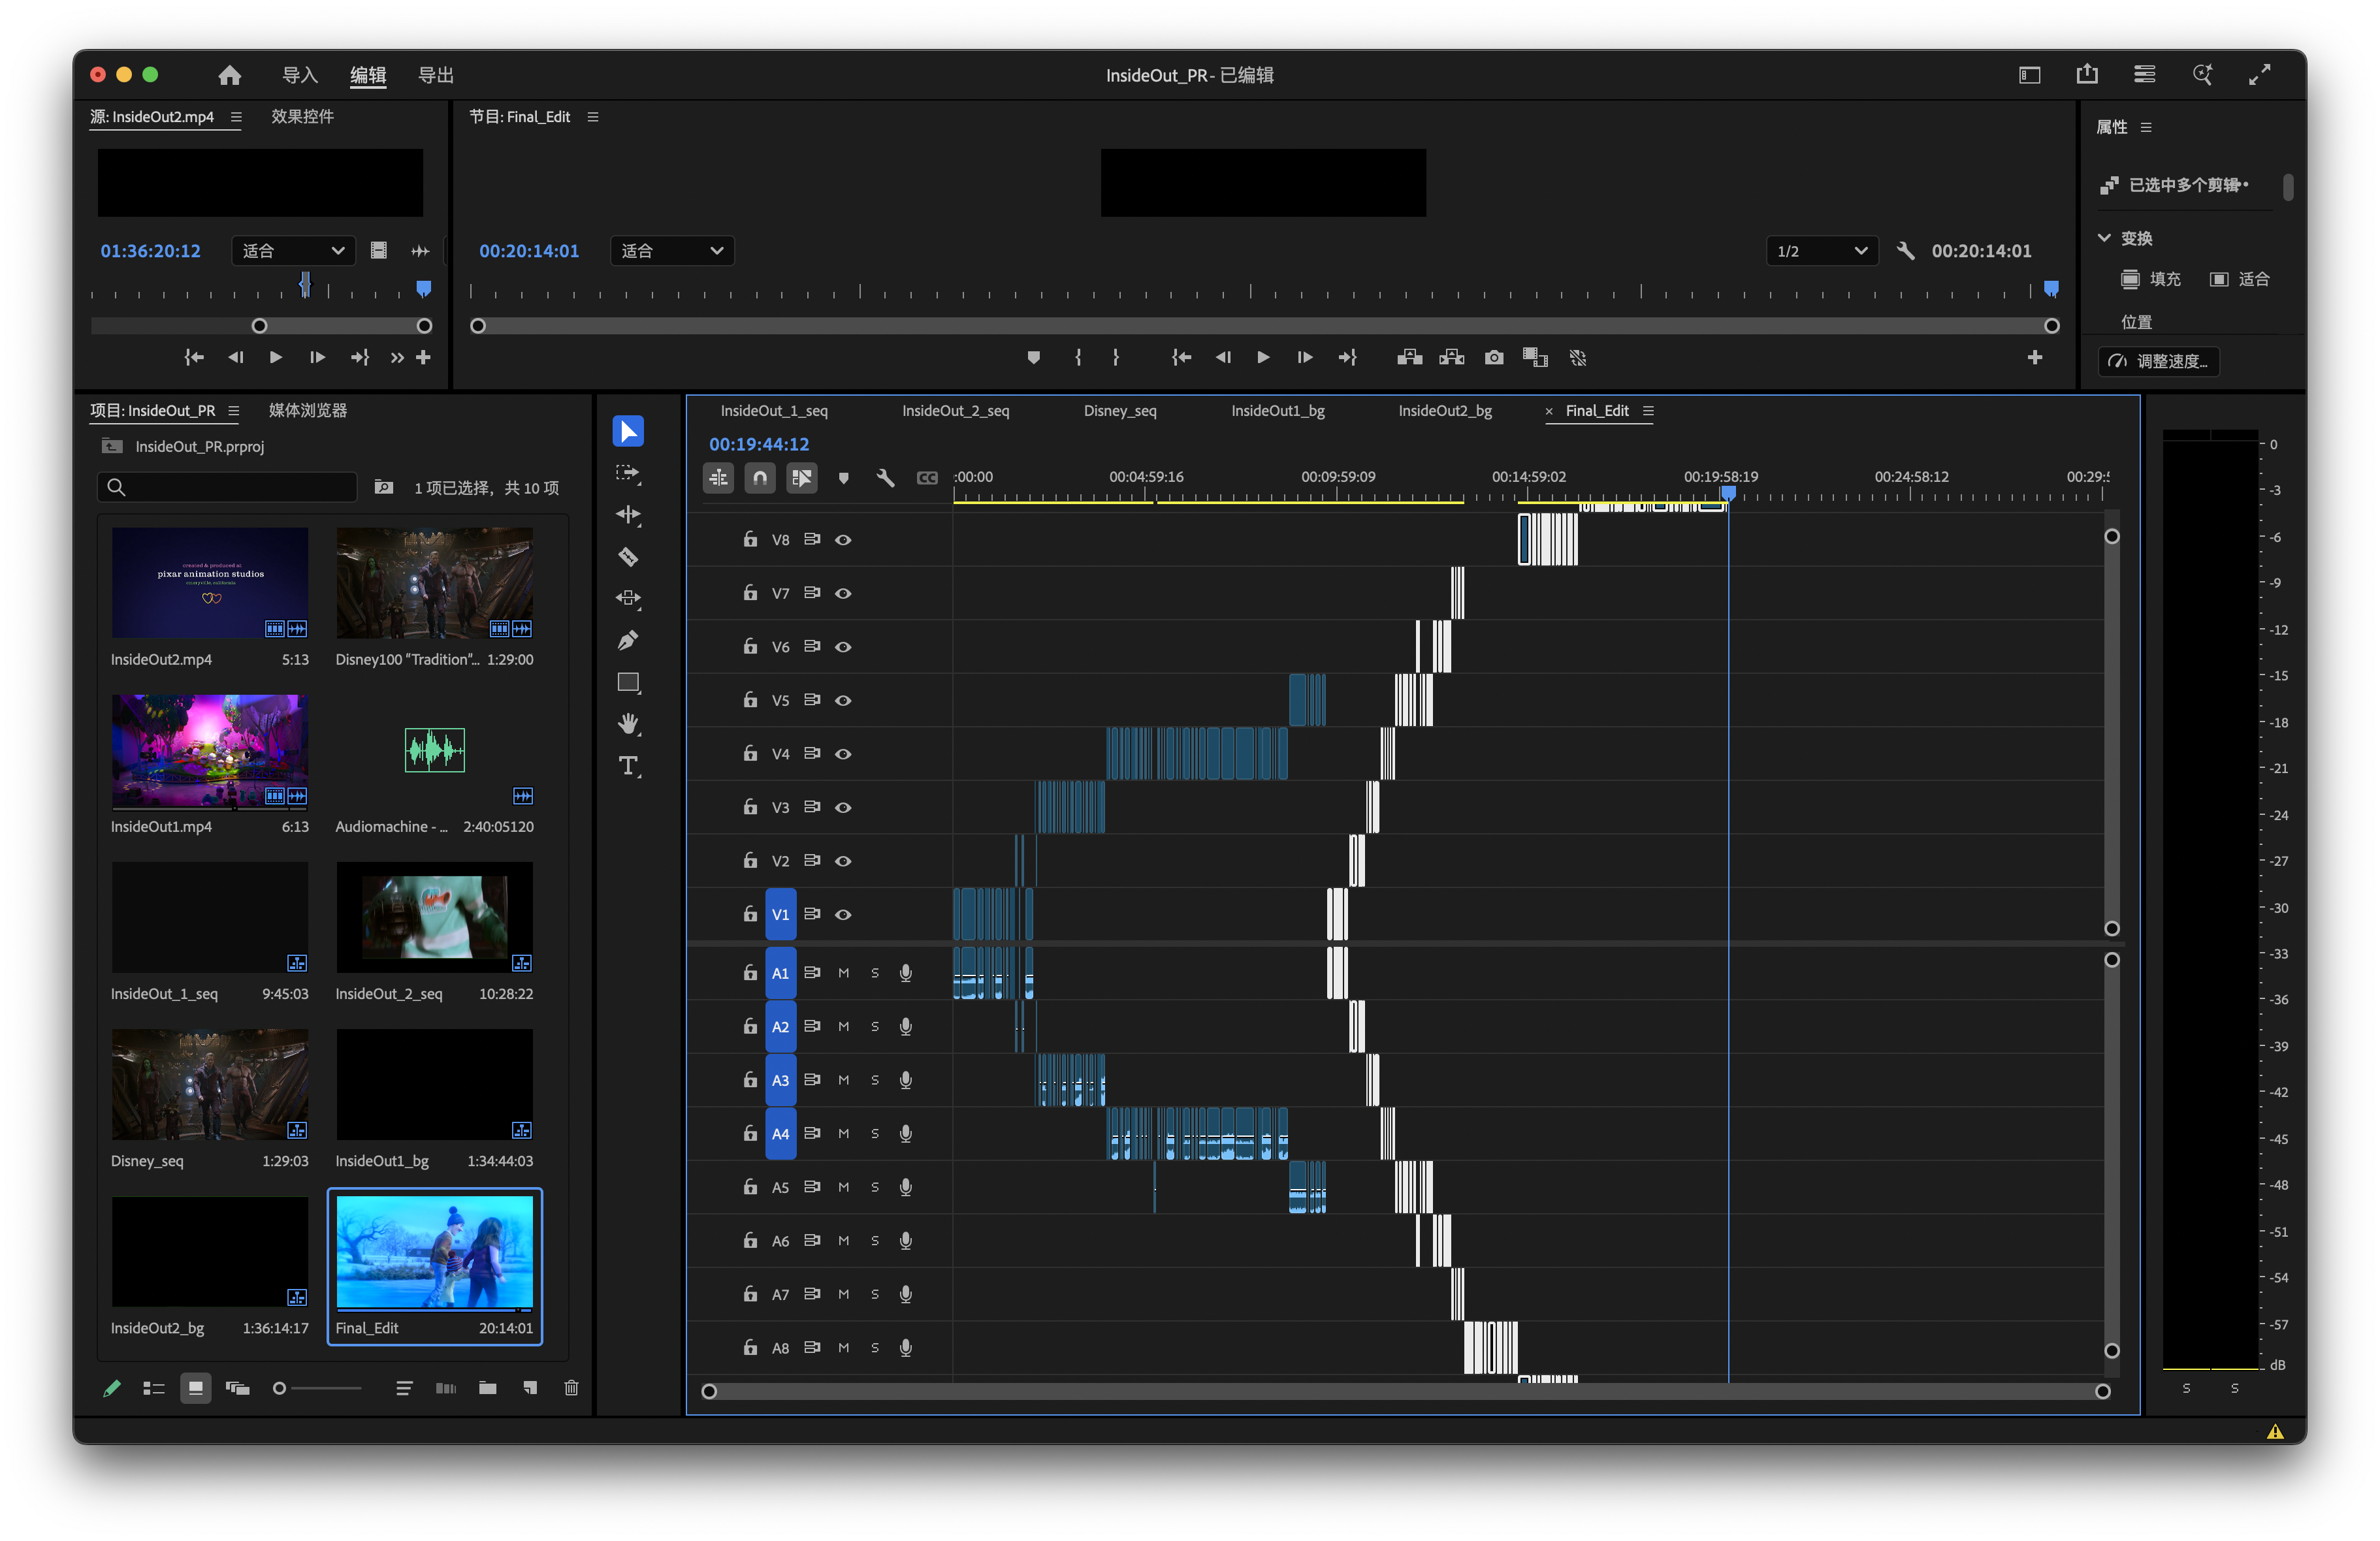
Task: Toggle snap in timeline (magnet icon)
Action: (x=760, y=478)
